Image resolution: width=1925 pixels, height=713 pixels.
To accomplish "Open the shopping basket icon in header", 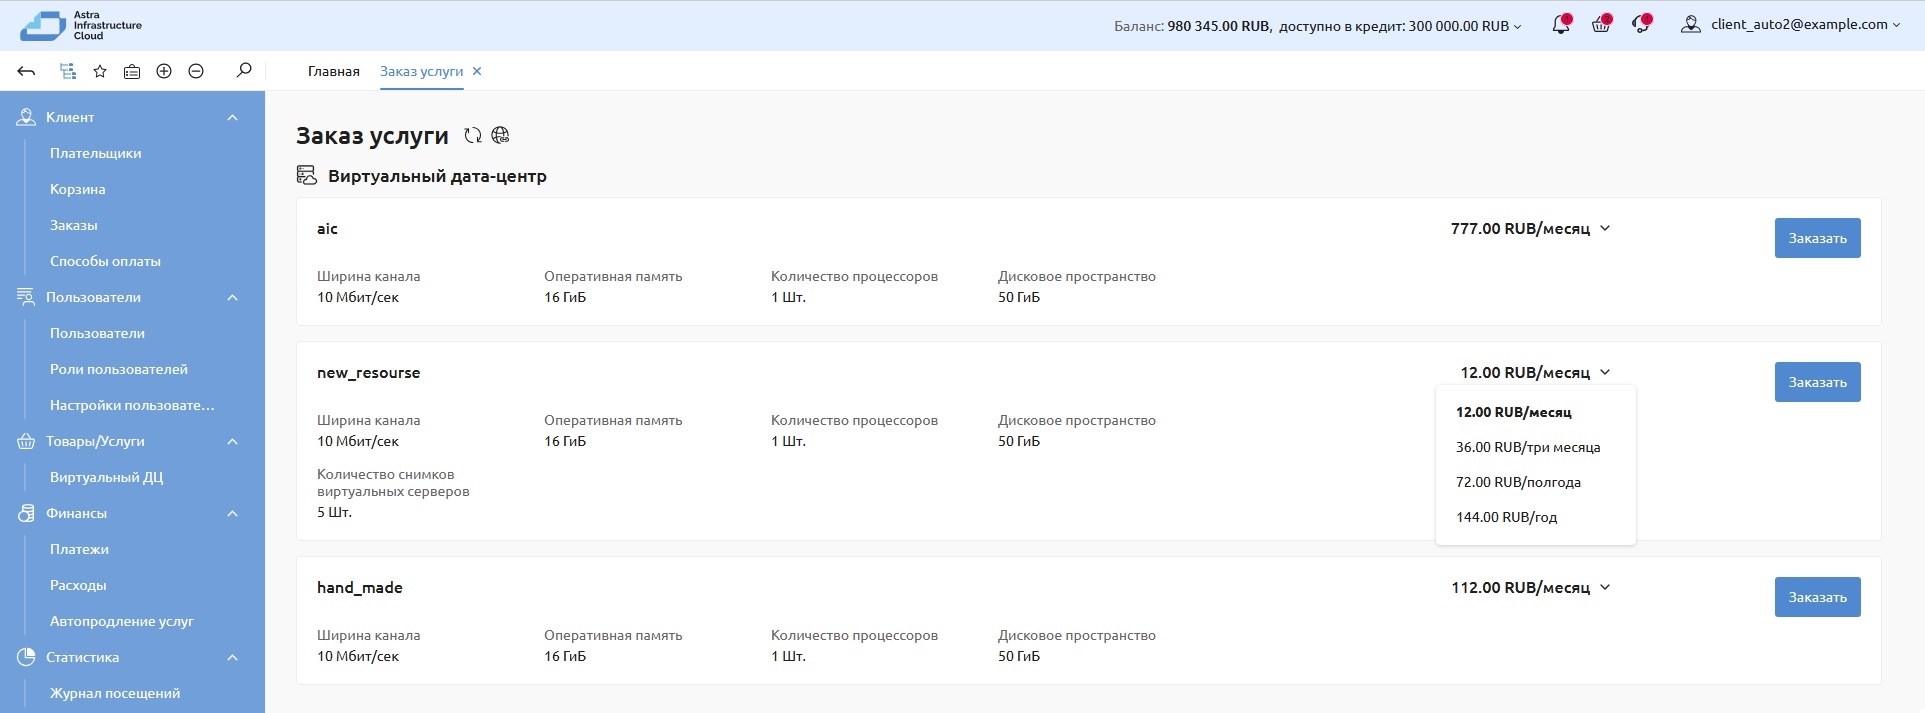I will pos(1601,25).
